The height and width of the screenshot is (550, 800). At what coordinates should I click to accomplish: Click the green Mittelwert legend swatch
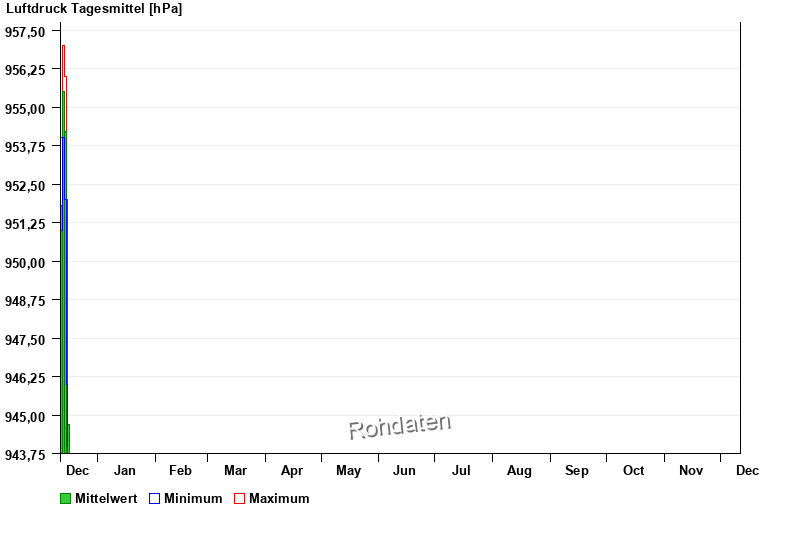(x=66, y=499)
